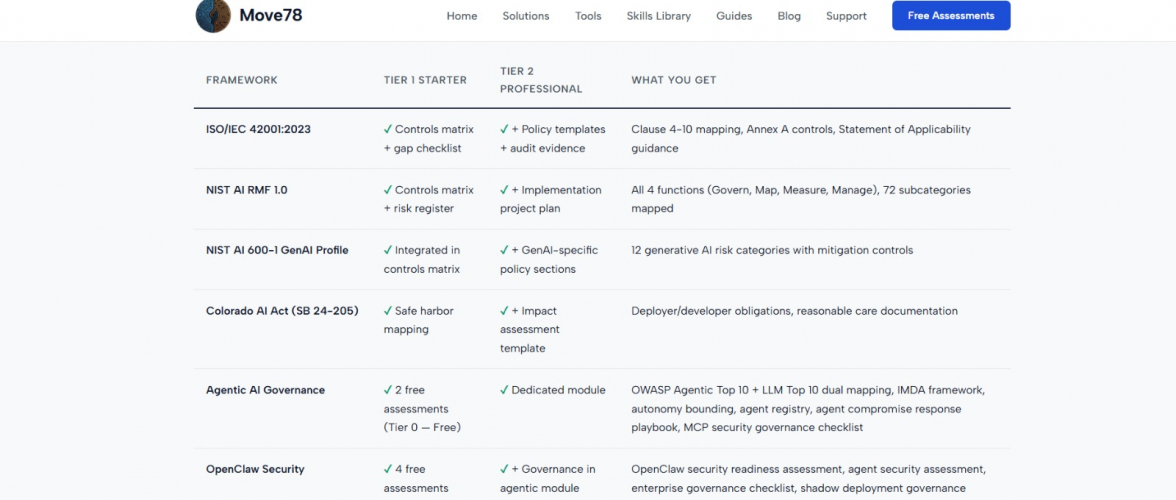Click the Move78 round logo image
1176x500 pixels.
coord(213,15)
